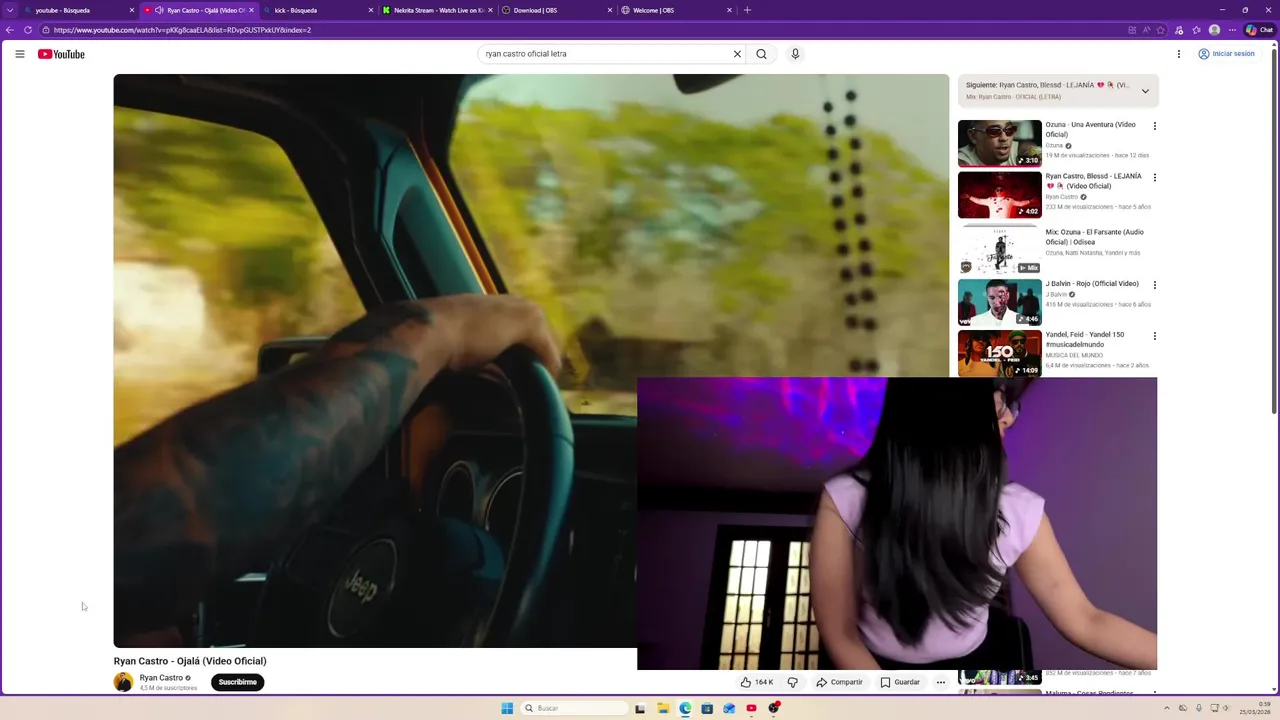The width and height of the screenshot is (1280, 720).
Task: Run the search with the magnifier button
Action: coord(761,54)
